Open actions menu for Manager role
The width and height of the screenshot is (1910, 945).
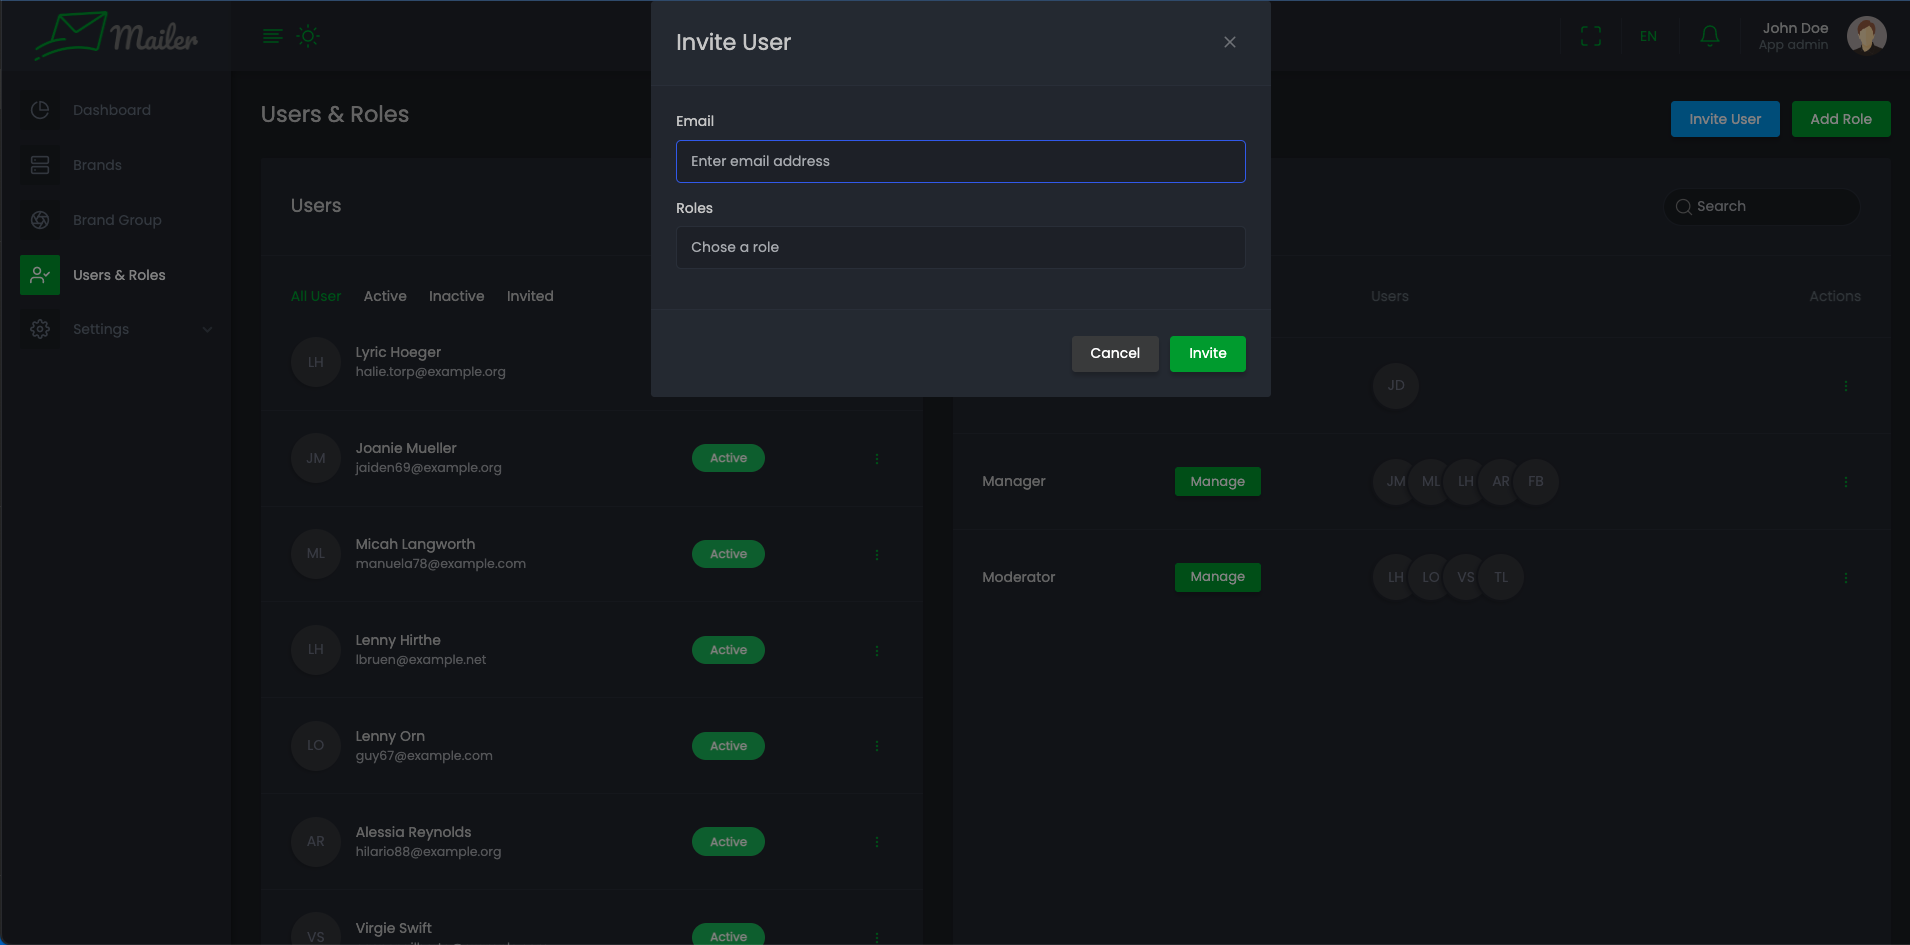[1845, 482]
